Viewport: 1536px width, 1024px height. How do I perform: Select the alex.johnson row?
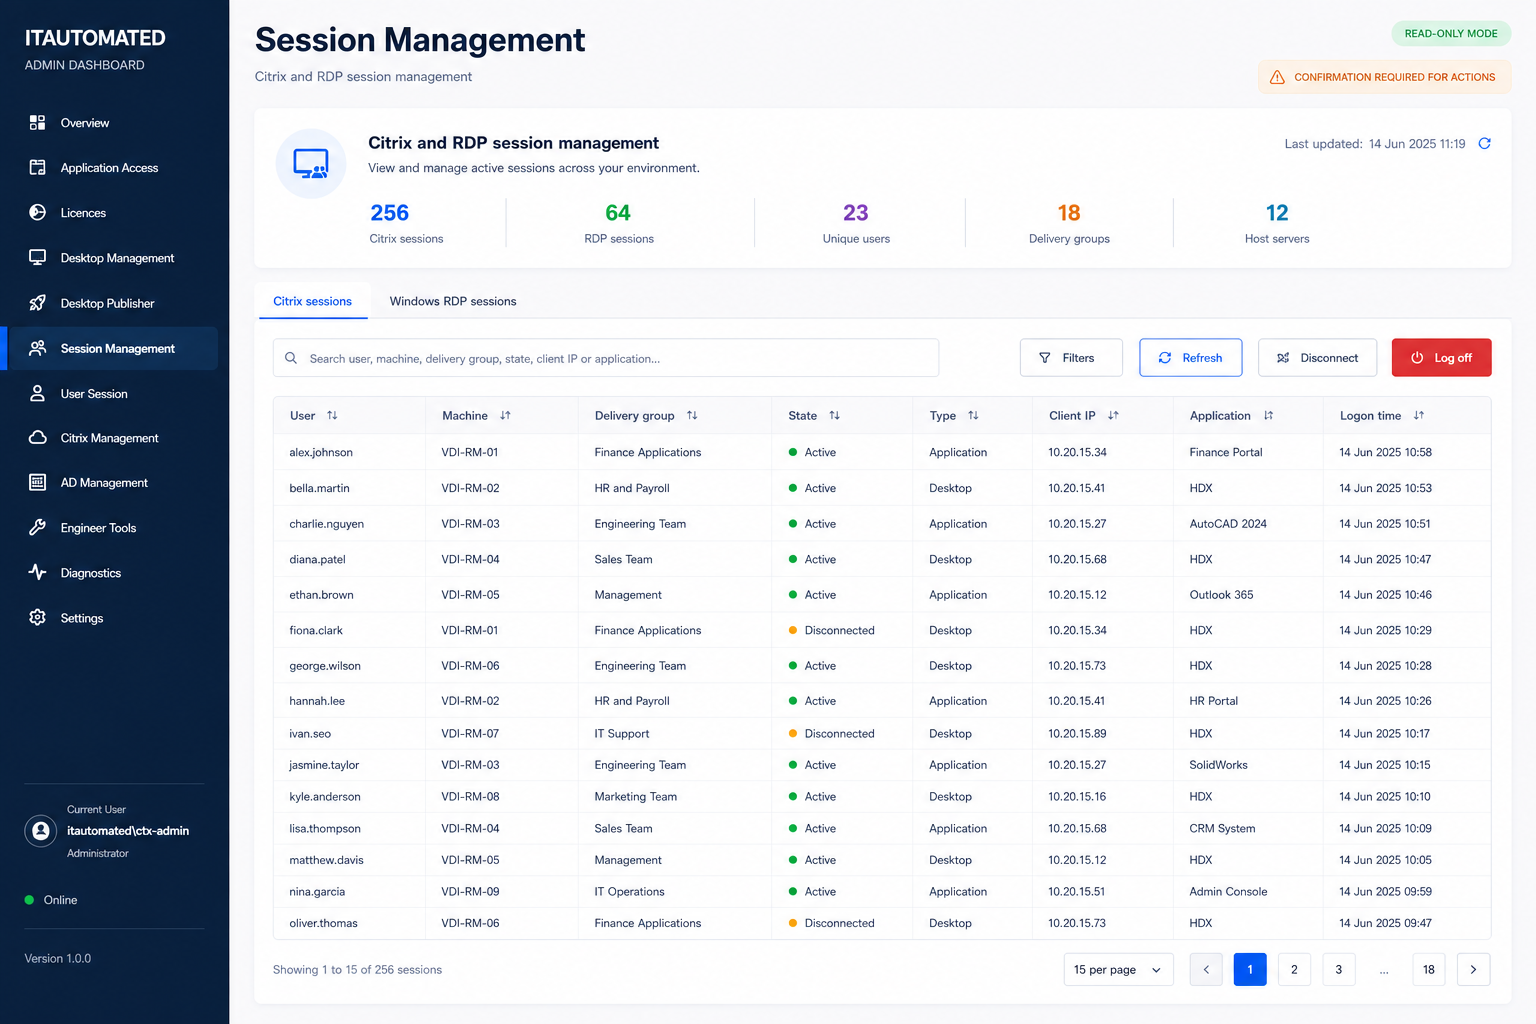(x=882, y=453)
